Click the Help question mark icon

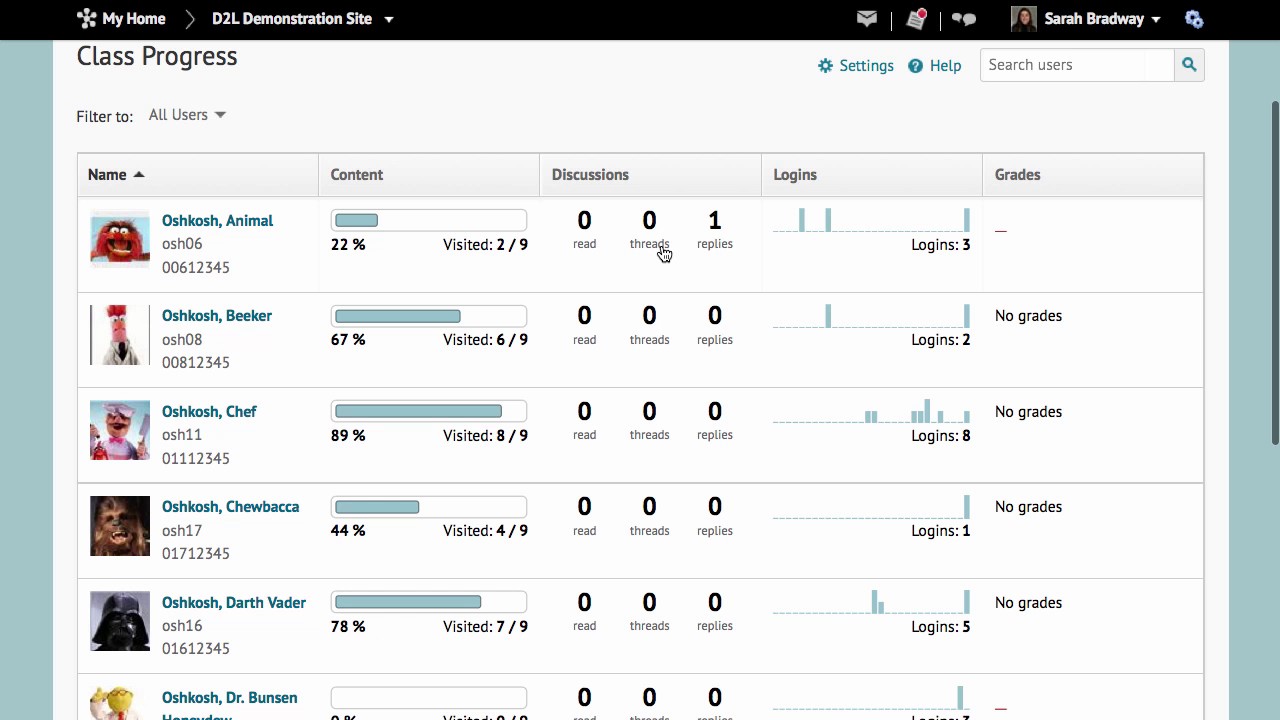coord(915,66)
